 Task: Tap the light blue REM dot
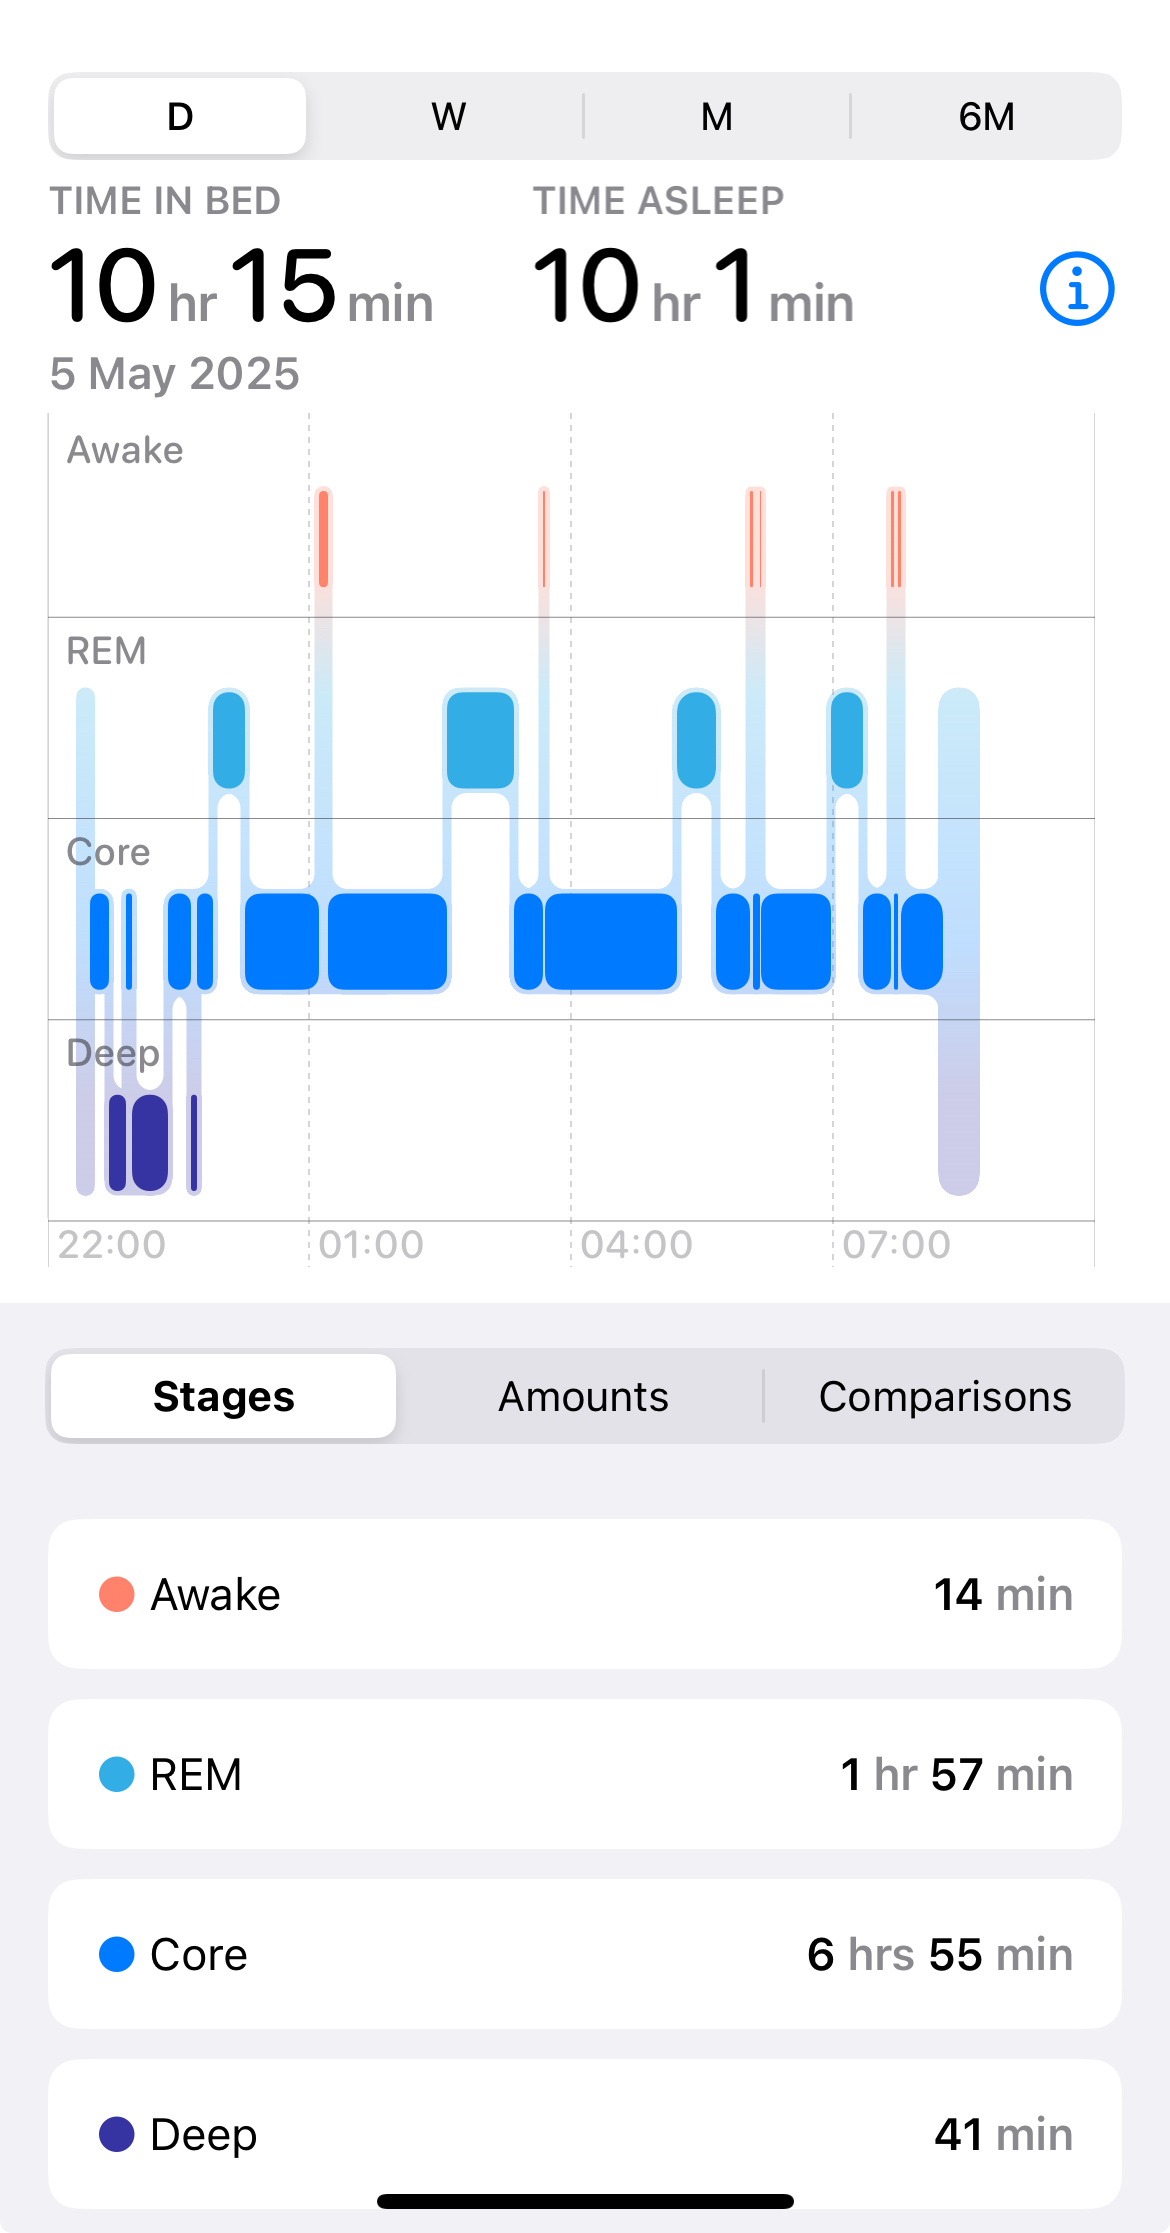pos(117,1774)
